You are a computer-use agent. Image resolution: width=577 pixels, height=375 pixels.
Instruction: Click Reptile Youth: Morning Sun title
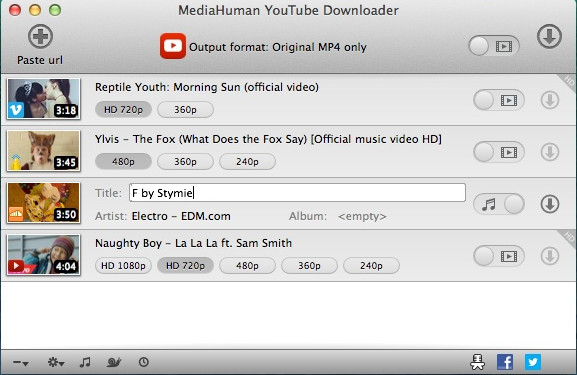coord(207,87)
